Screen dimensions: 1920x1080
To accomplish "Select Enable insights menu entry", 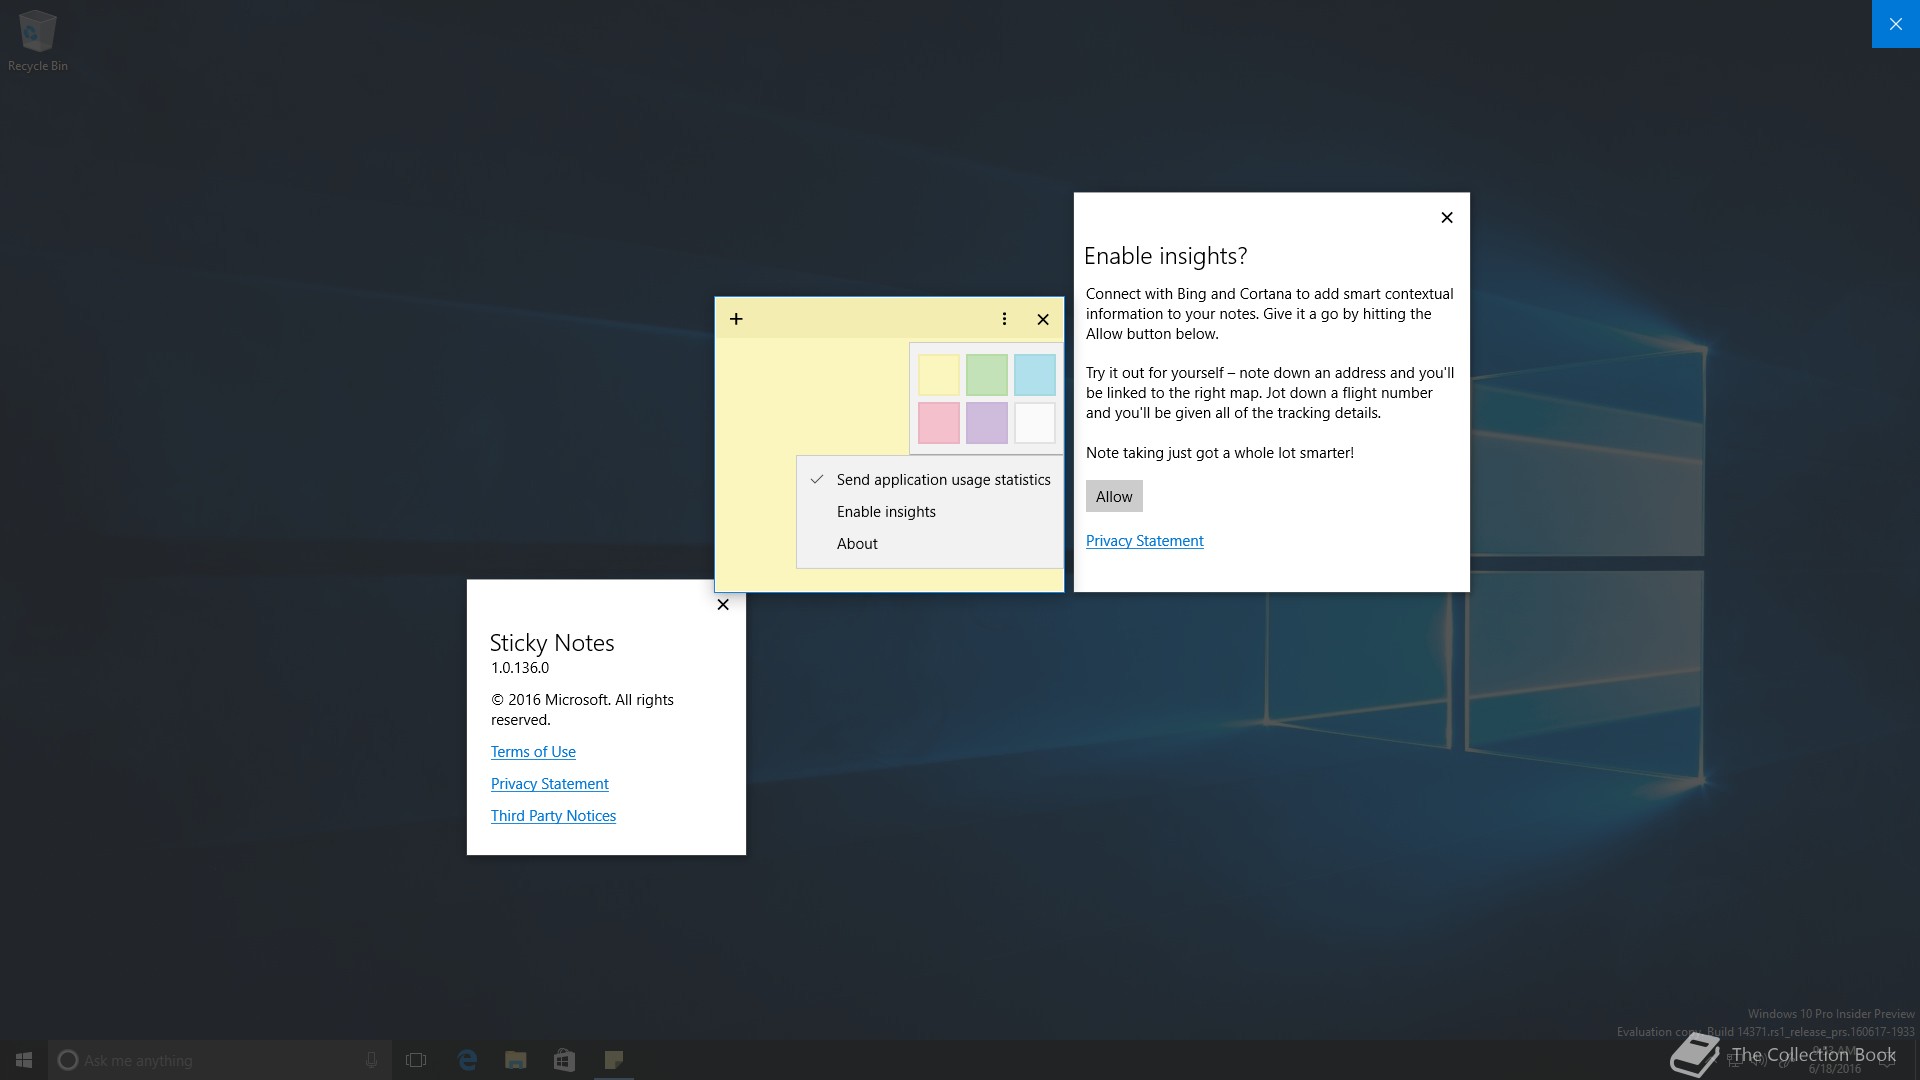I will [x=930, y=512].
